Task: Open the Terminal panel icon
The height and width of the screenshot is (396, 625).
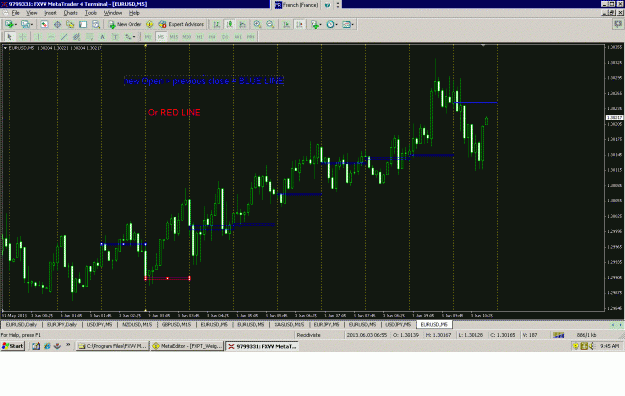Action: (83, 24)
